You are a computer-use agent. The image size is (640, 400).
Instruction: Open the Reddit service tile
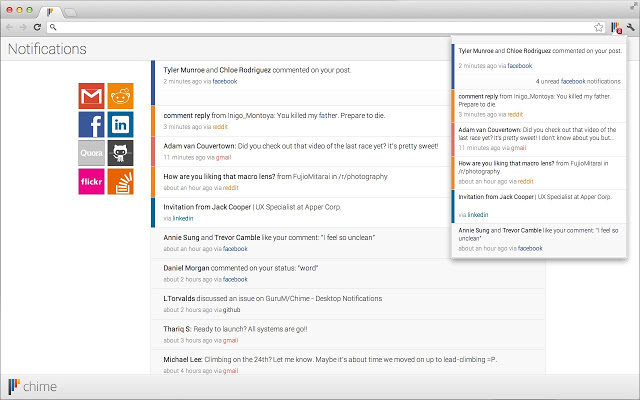(120, 96)
